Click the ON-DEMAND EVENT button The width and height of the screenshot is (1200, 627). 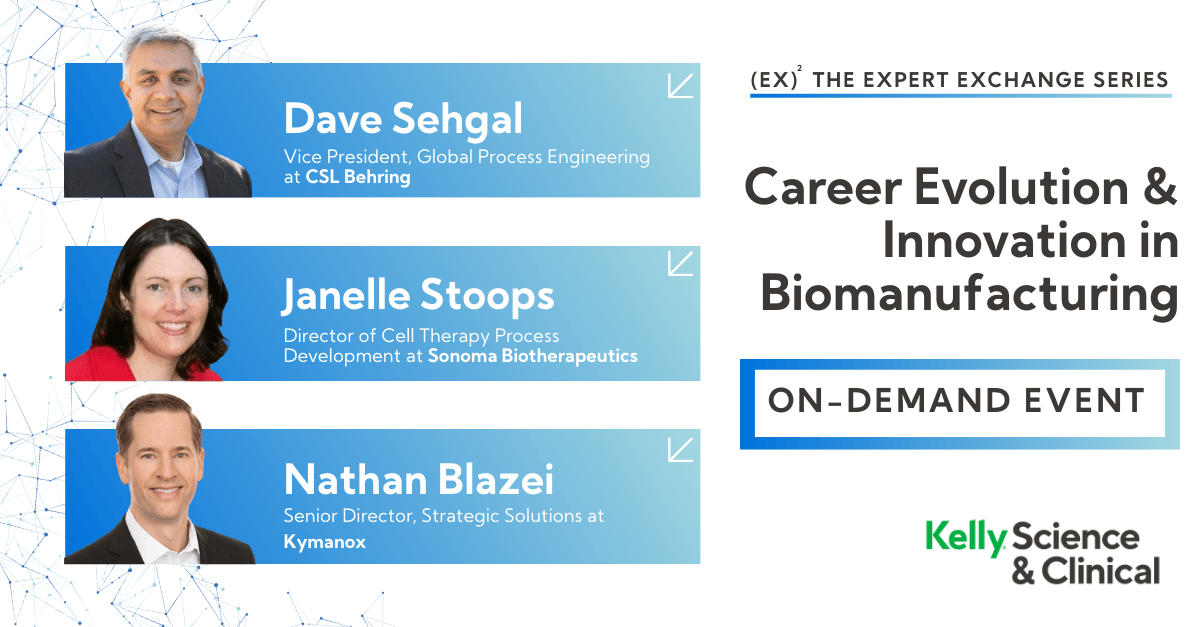[x=959, y=403]
